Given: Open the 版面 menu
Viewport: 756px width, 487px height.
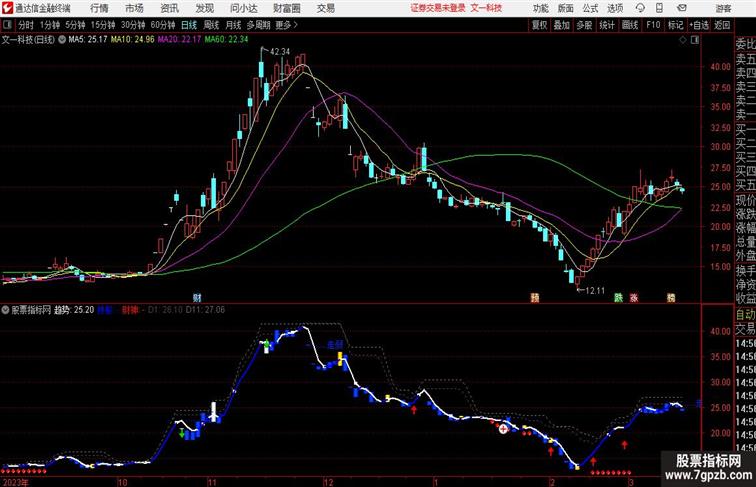Looking at the screenshot, I should (565, 8).
